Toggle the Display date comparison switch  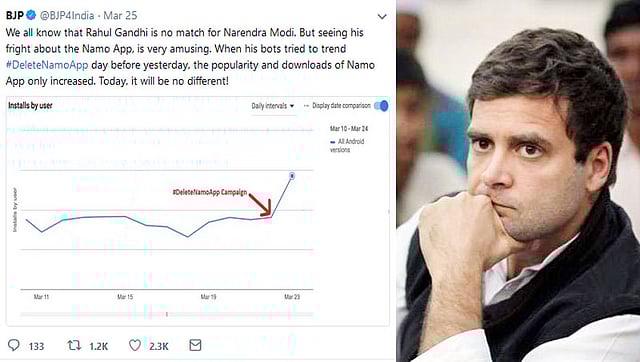[381, 106]
